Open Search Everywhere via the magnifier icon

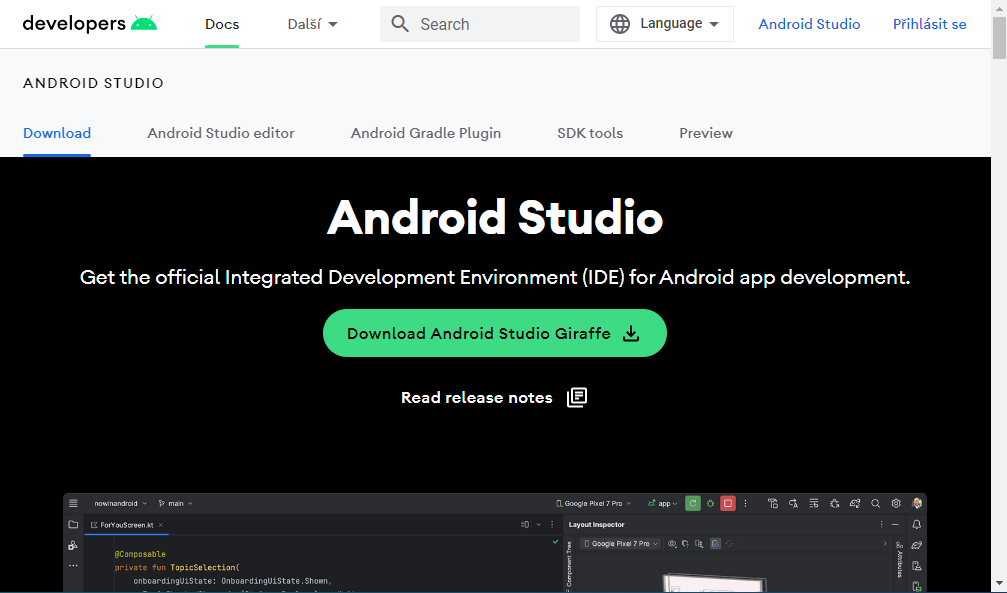click(875, 503)
